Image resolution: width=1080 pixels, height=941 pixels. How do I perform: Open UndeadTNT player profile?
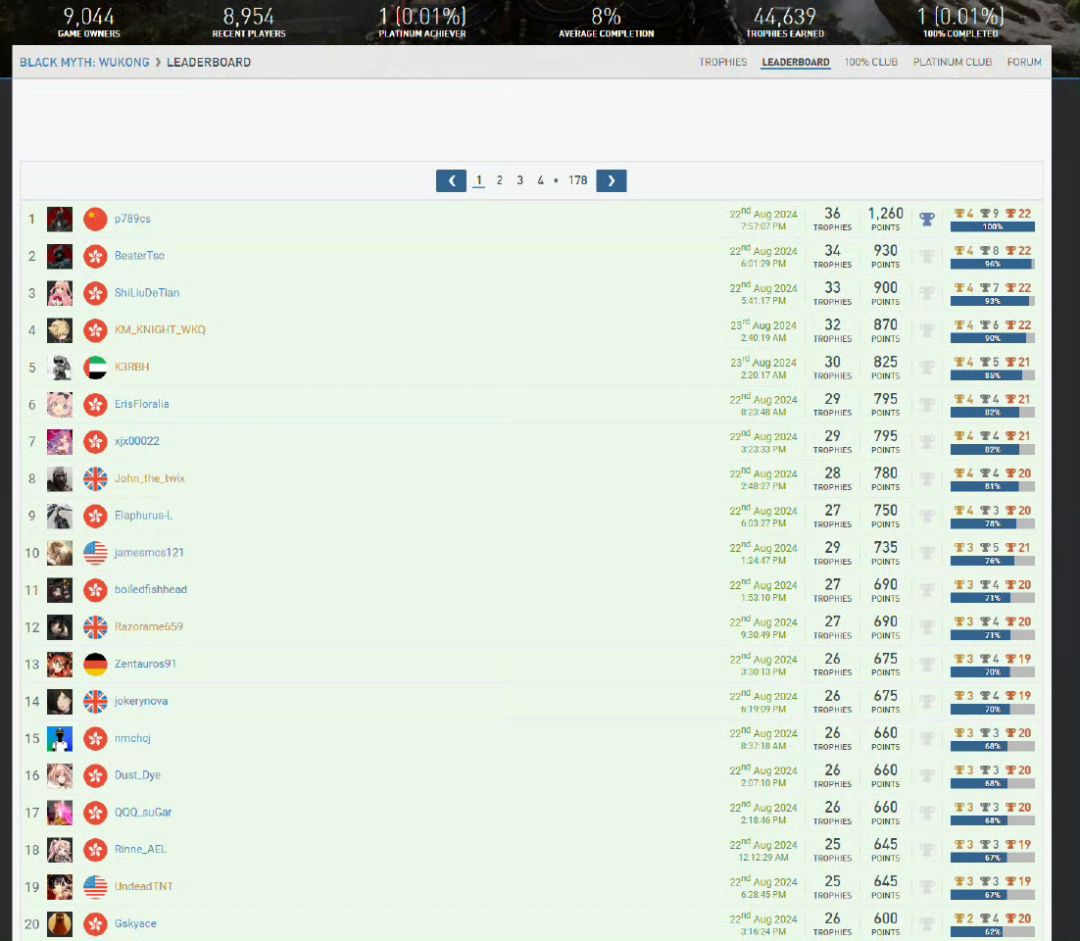point(143,886)
